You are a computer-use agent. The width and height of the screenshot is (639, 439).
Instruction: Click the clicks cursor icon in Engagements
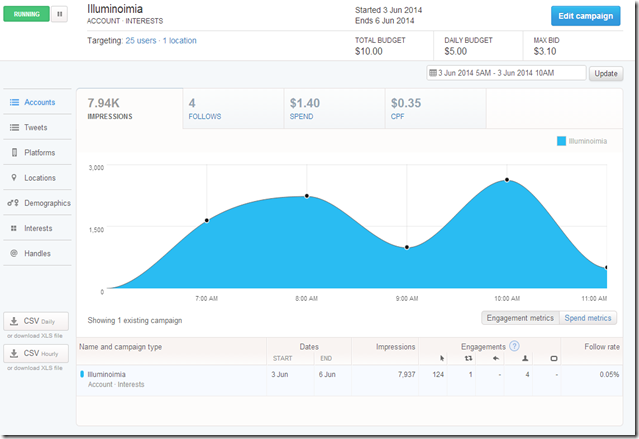click(441, 358)
